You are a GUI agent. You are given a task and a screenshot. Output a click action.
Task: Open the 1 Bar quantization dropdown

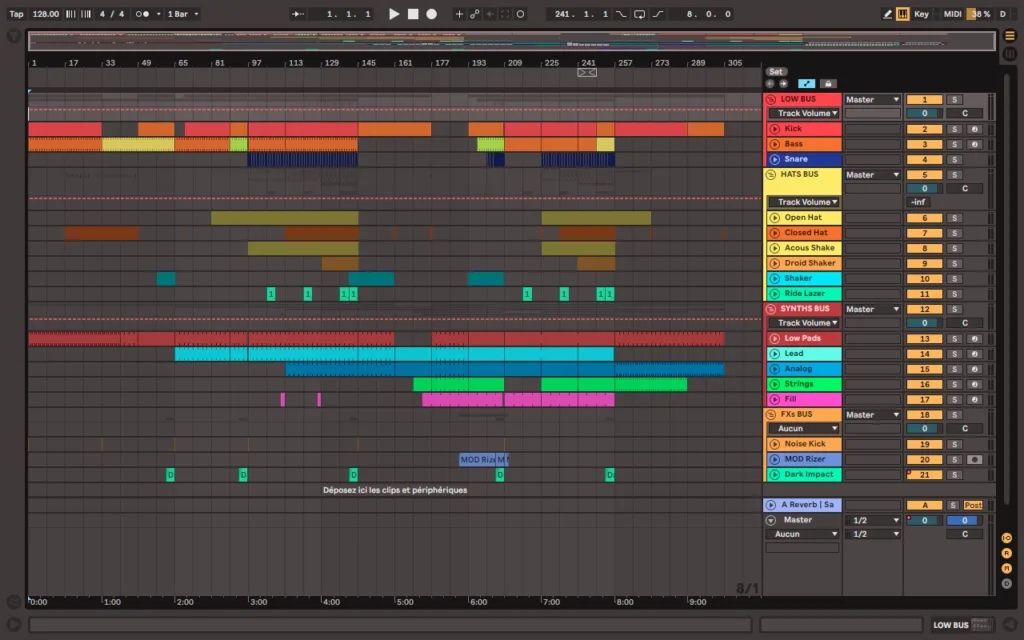point(183,14)
